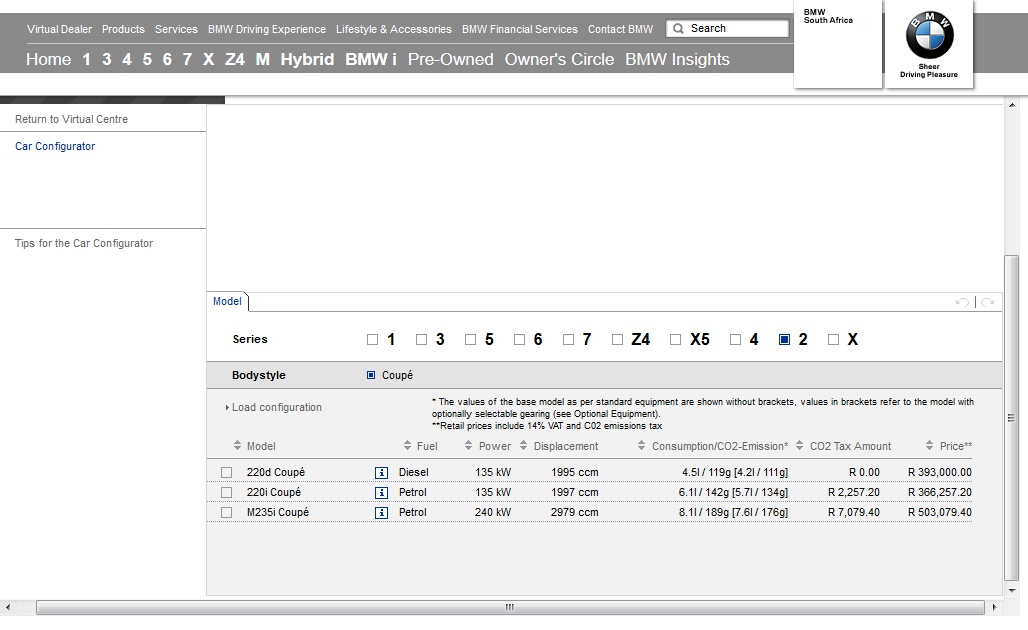Click the M235i Coupé info icon
Screen dimensions: 1028x630
pyautogui.click(x=381, y=512)
